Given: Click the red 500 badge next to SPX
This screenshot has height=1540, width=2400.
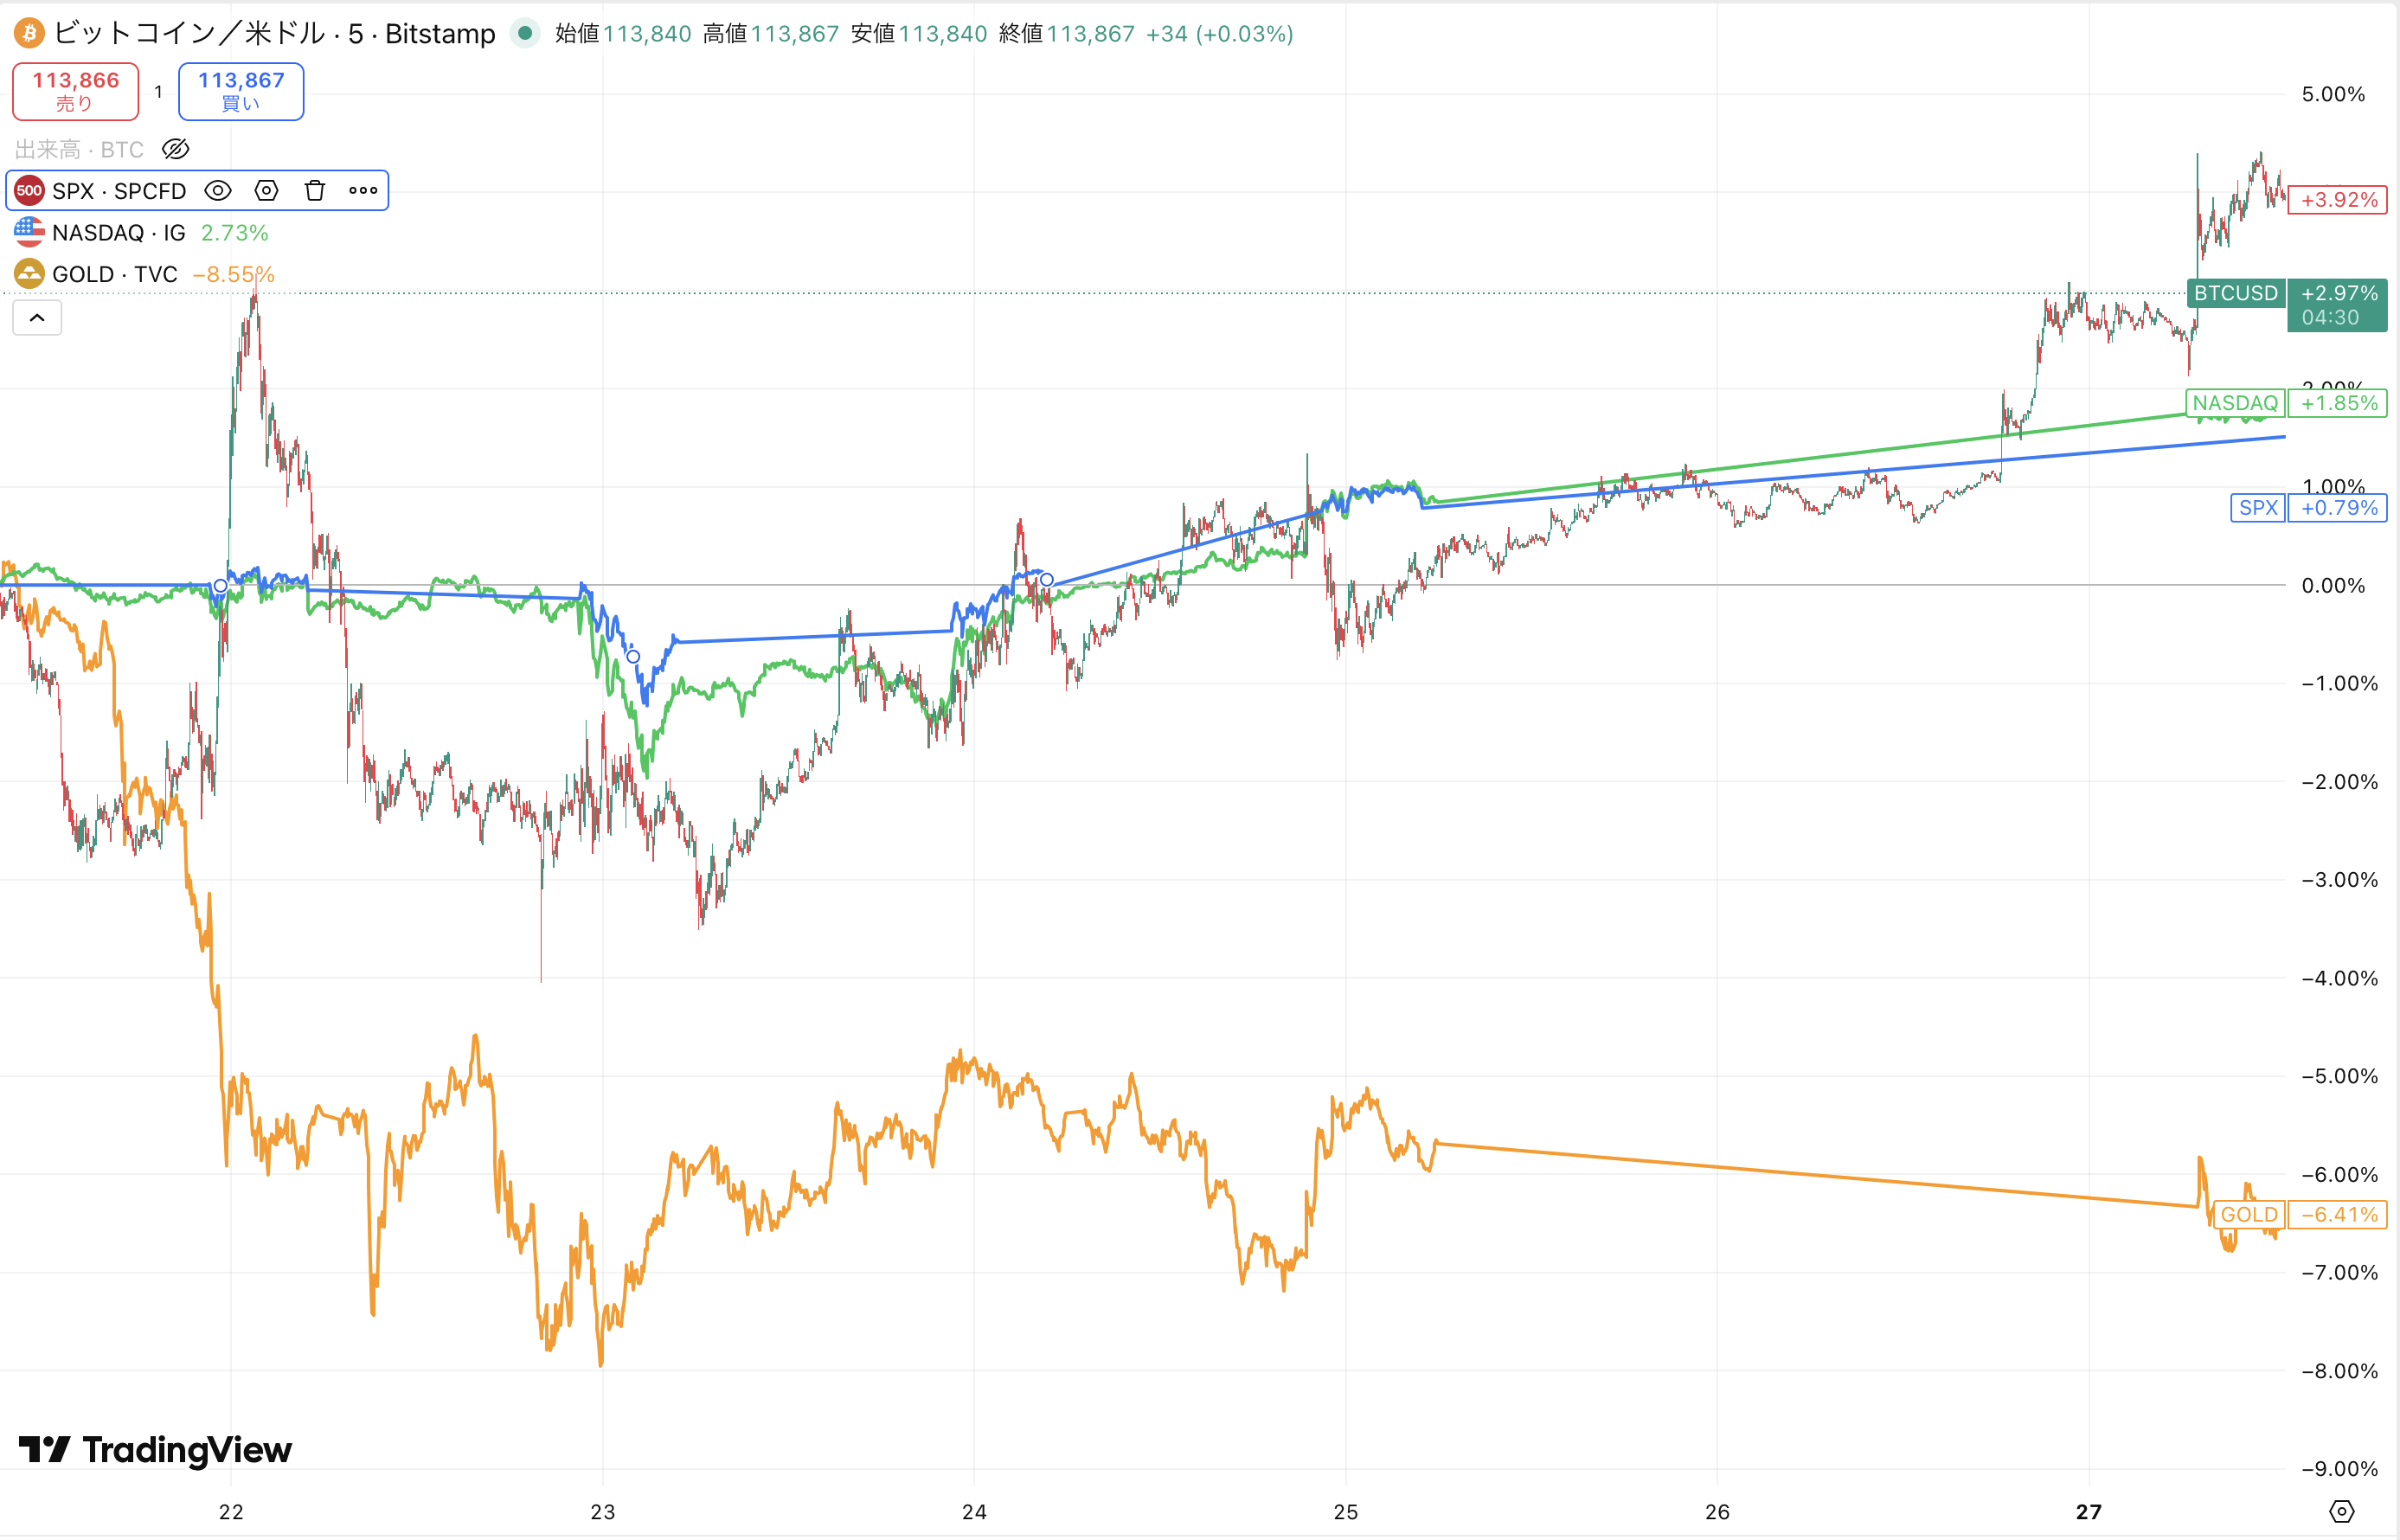Looking at the screenshot, I should coord(29,190).
